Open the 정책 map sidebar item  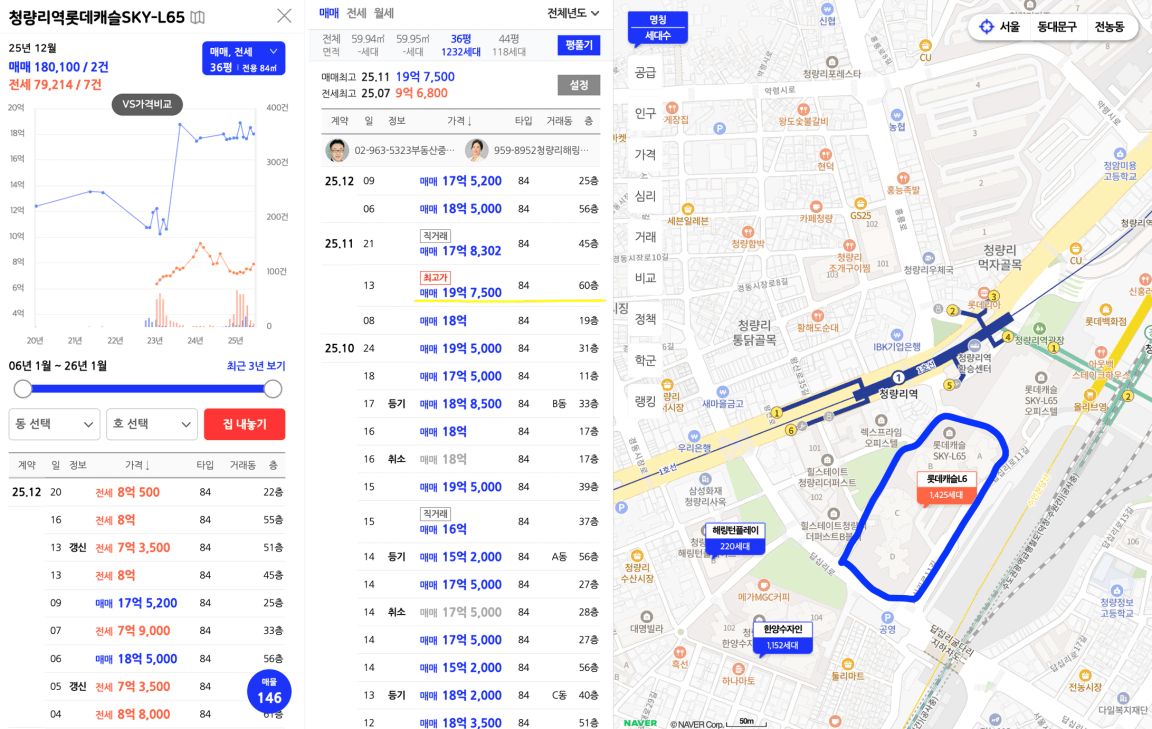[645, 319]
